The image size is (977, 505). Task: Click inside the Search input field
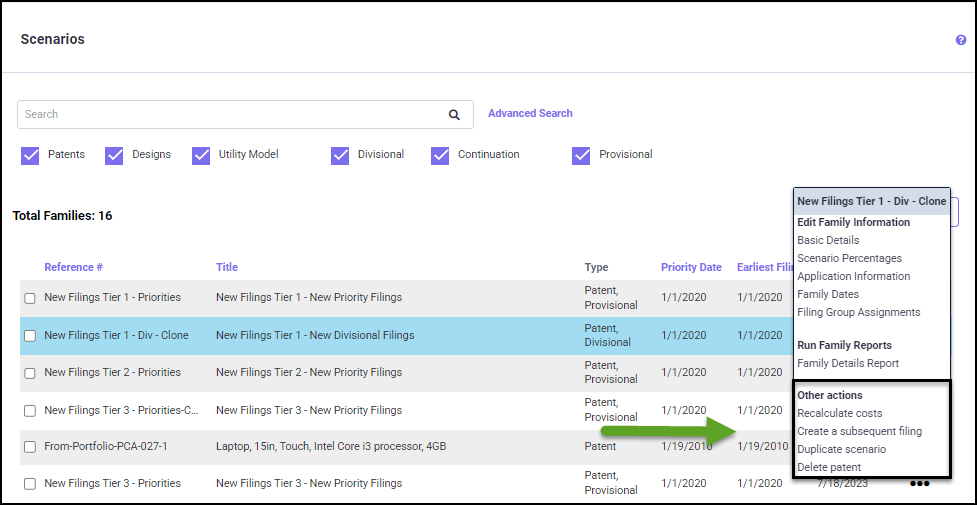pyautogui.click(x=230, y=115)
